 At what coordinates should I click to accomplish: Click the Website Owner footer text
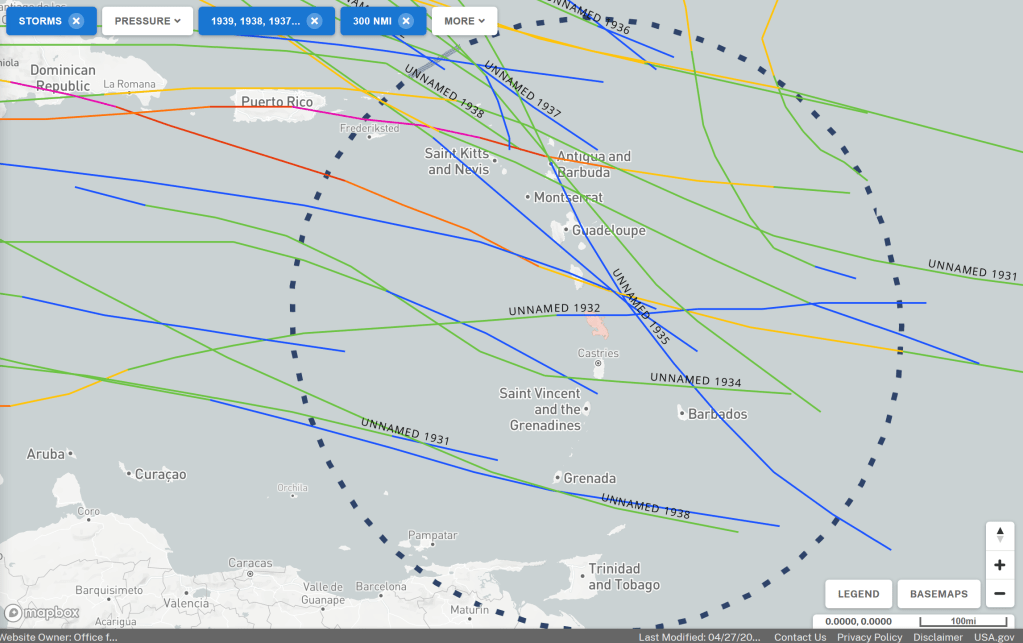59,637
